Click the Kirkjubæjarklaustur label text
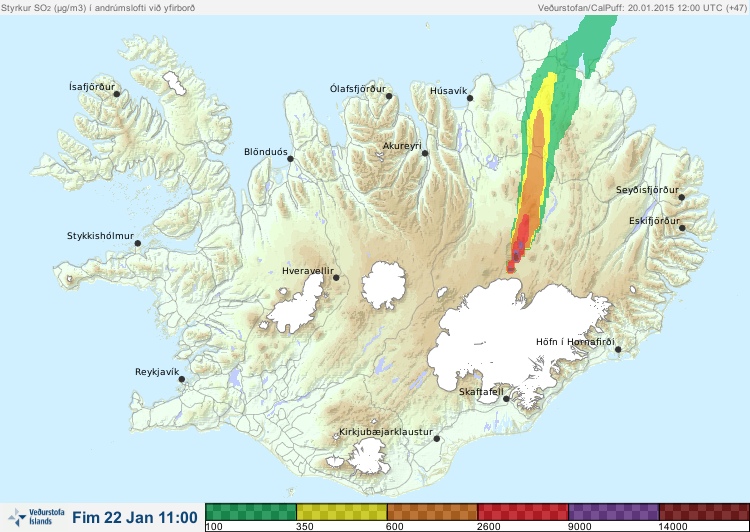The width and height of the screenshot is (750, 532). click(386, 432)
